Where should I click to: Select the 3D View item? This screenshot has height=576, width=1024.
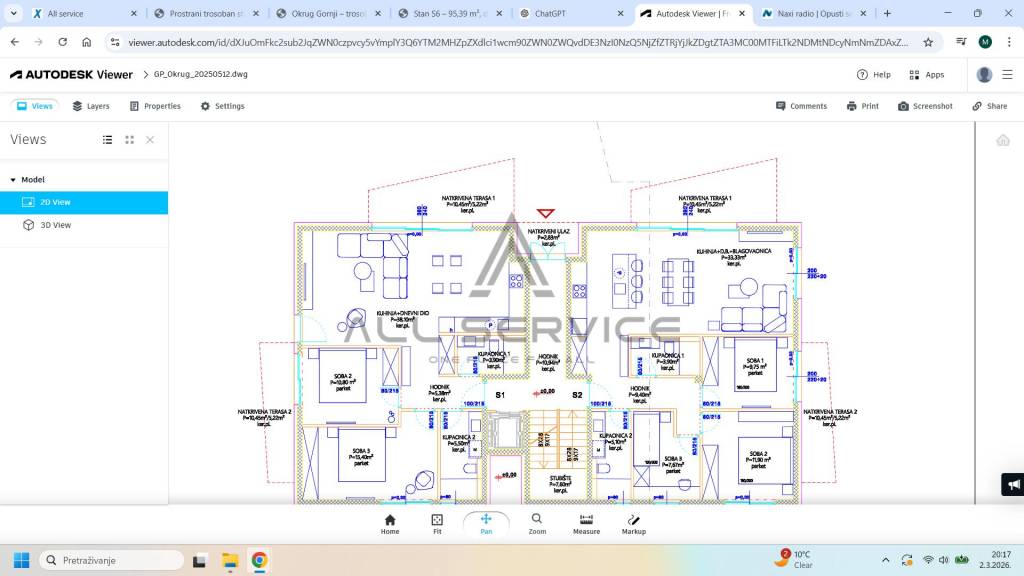[55, 225]
